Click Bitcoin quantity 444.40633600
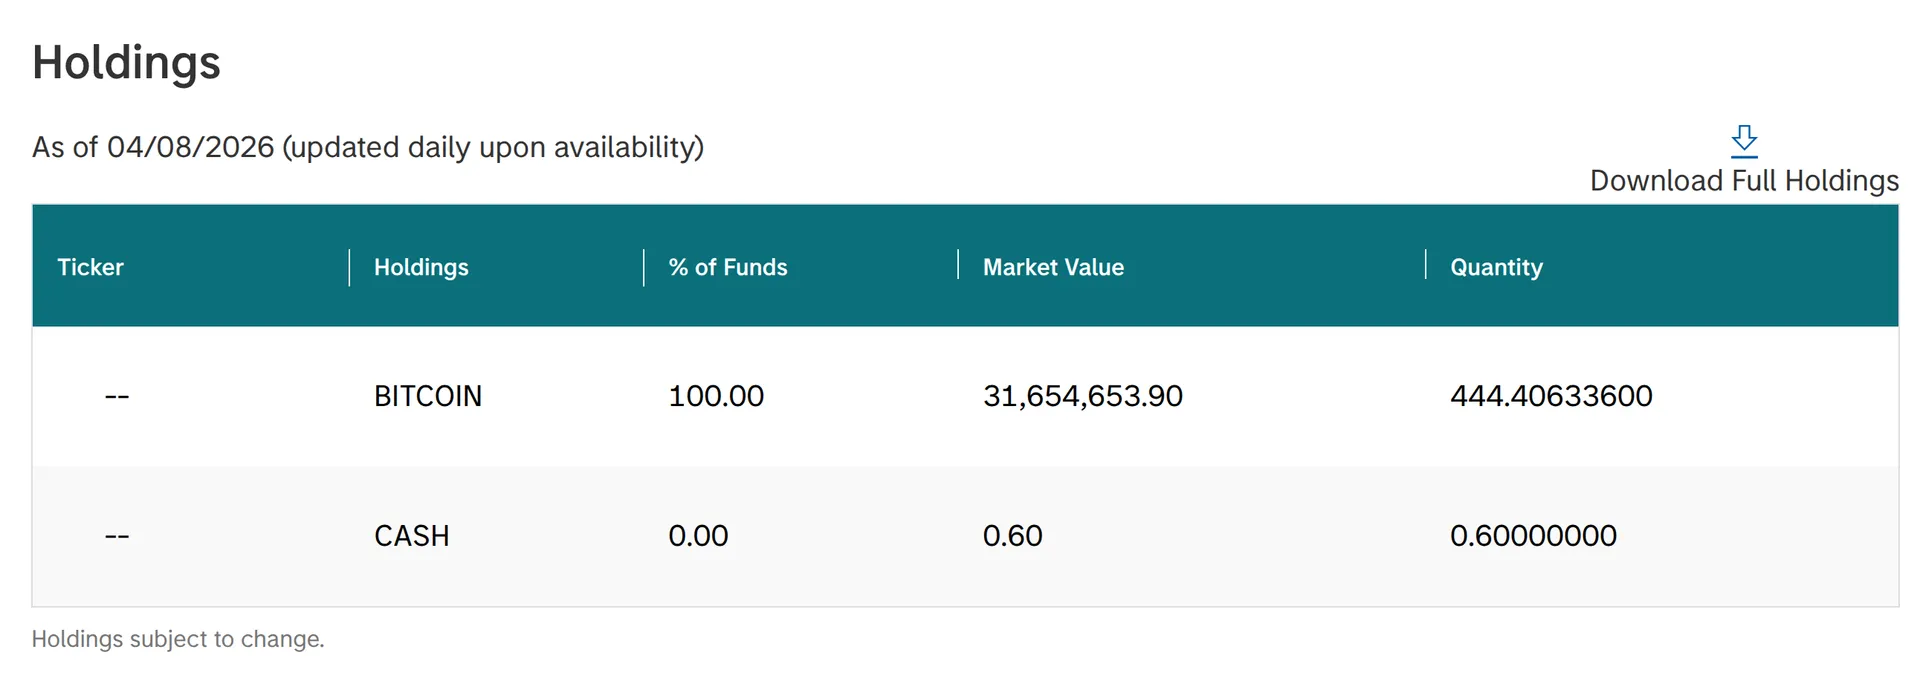The height and width of the screenshot is (688, 1920). coord(1550,396)
